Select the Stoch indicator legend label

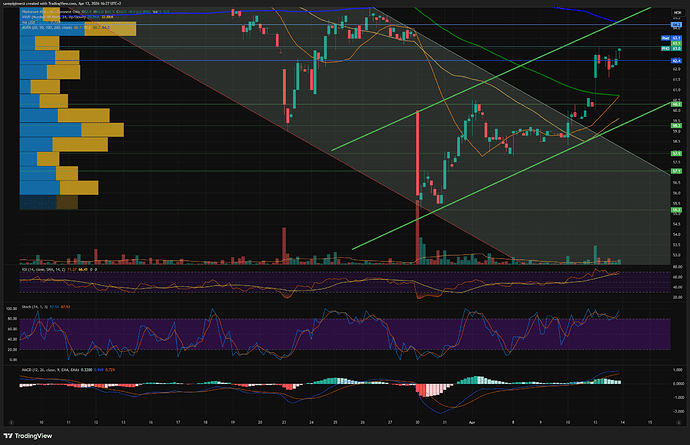click(x=29, y=307)
